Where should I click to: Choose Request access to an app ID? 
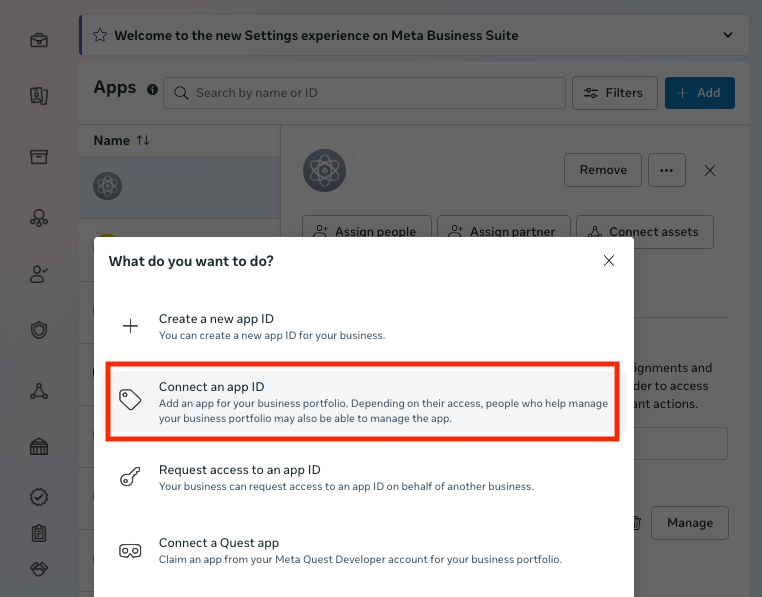click(363, 477)
